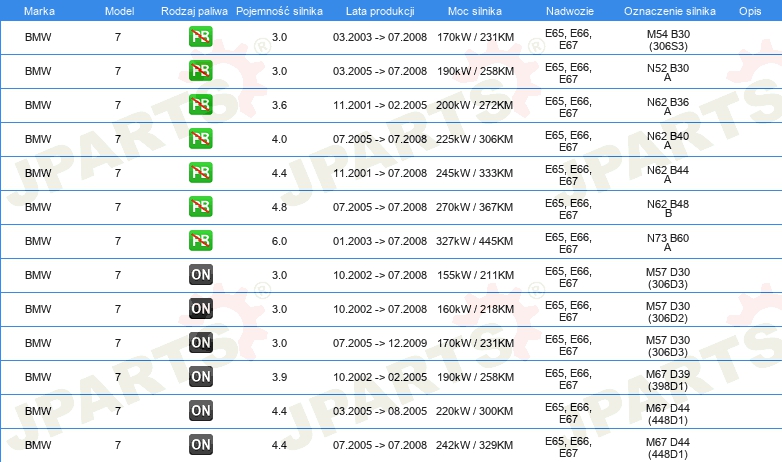Click the ON diesel icon in the 220kW / 300KM row
This screenshot has width=782, height=462.
pos(200,411)
